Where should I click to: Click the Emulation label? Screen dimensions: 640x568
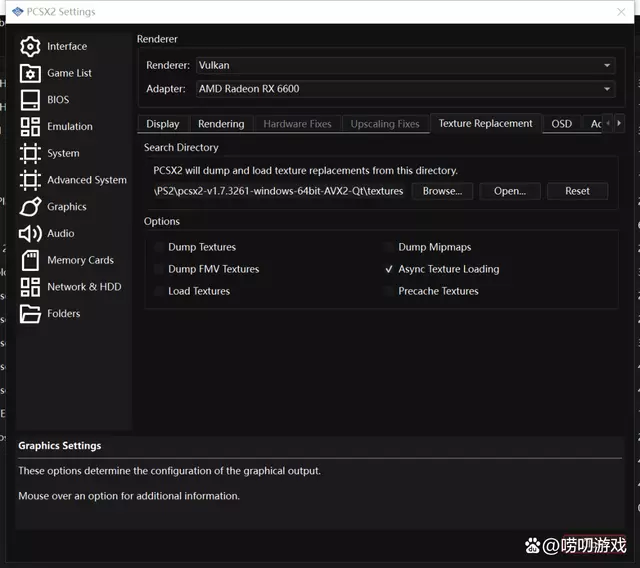point(70,126)
